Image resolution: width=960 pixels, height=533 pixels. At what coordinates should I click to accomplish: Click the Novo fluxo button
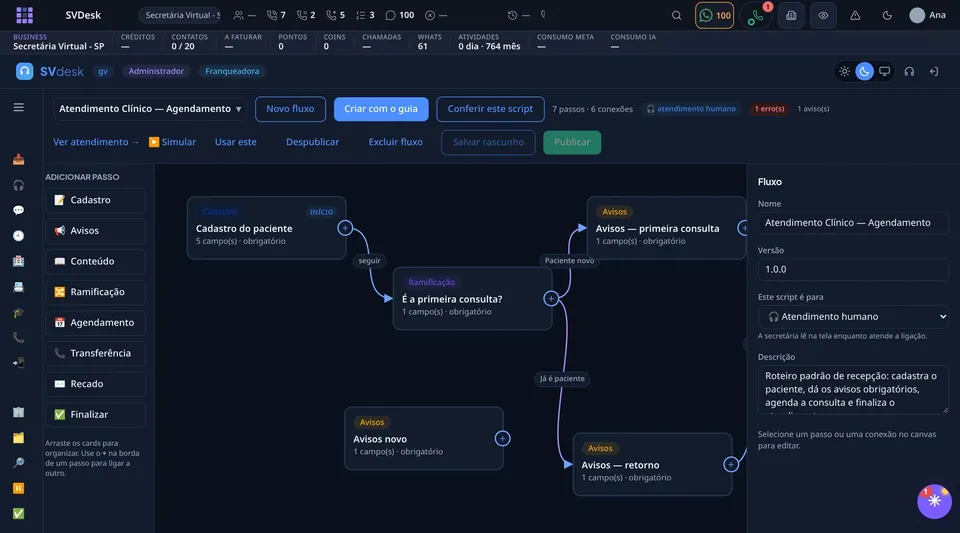[290, 109]
